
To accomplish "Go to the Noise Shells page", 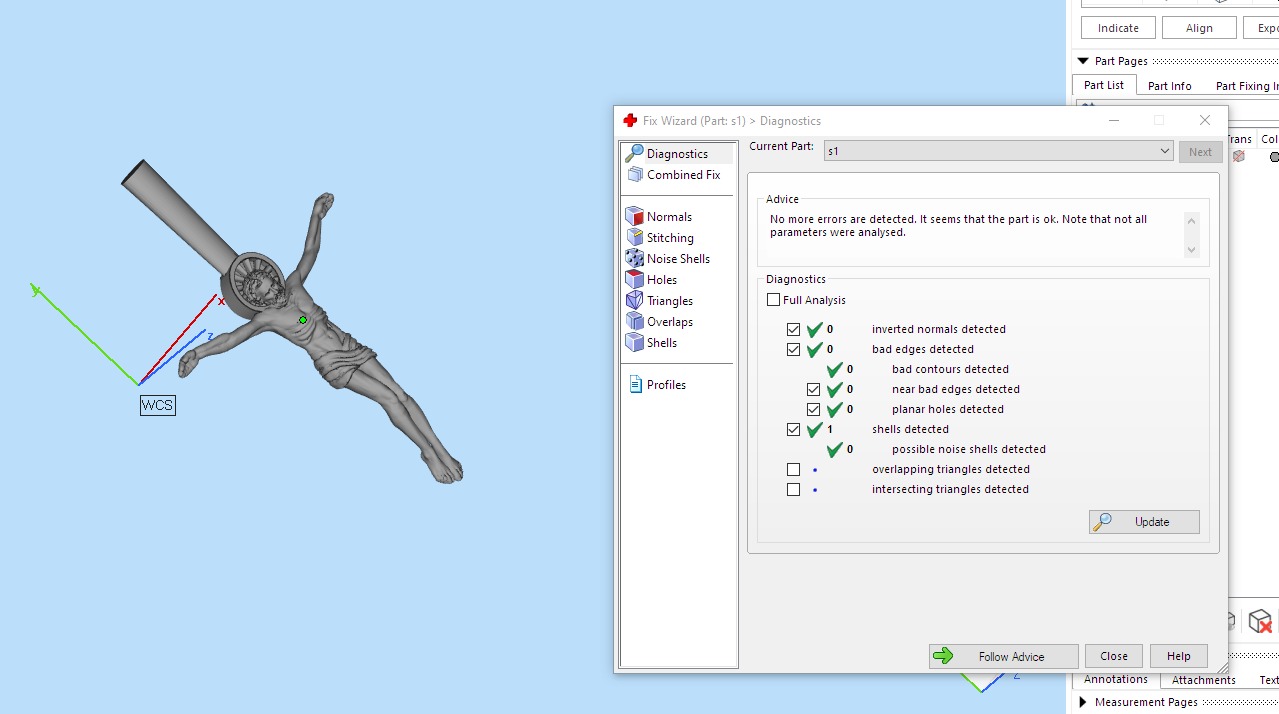I will coord(677,258).
